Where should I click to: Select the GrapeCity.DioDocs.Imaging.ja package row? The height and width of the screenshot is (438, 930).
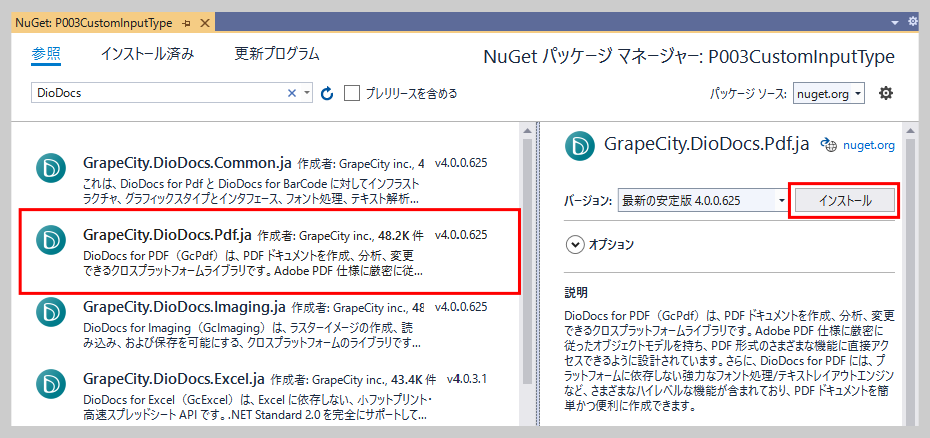pos(272,324)
